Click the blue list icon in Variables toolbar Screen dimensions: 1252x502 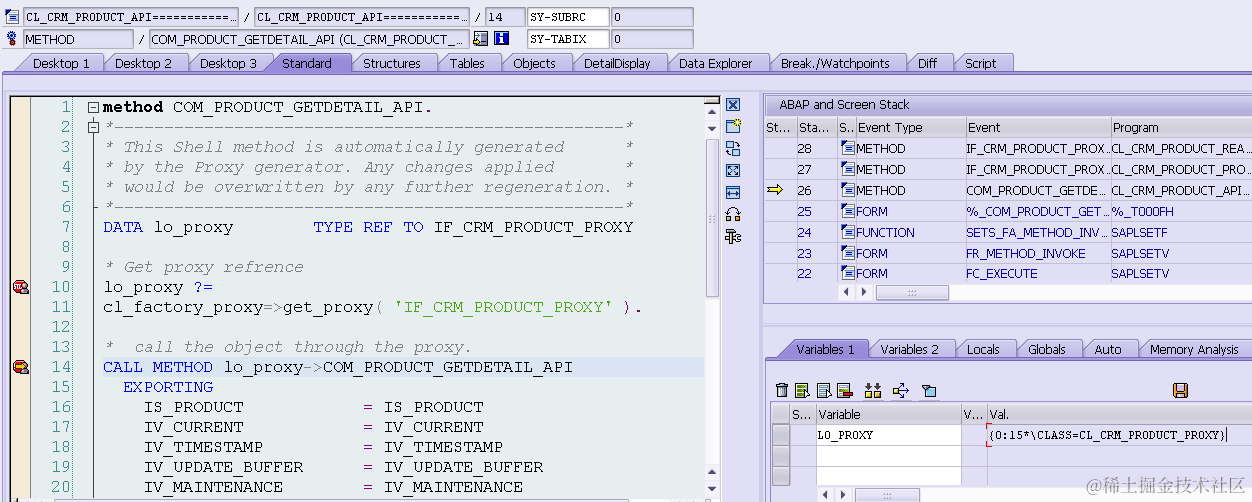(x=824, y=390)
